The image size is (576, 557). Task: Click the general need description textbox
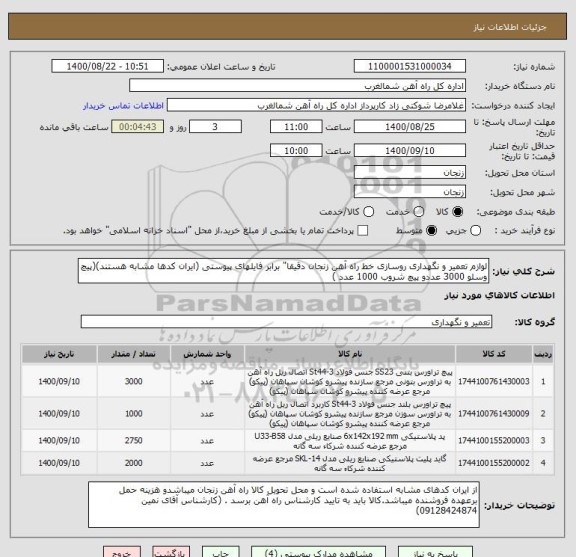(284, 271)
